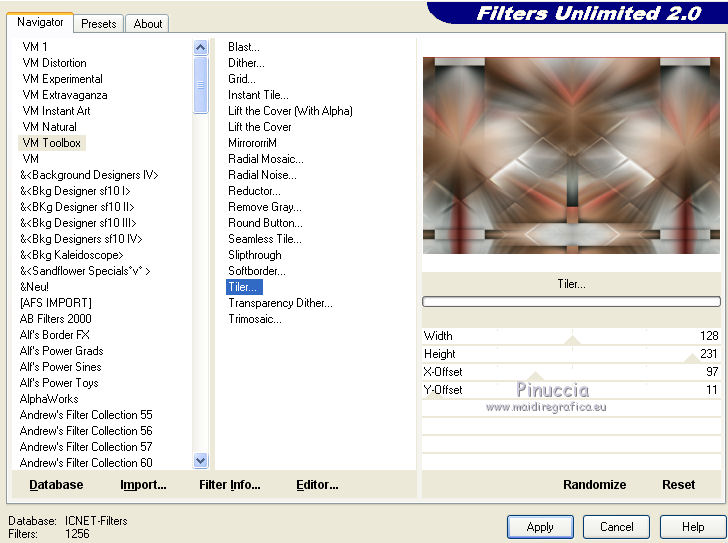Screen dimensions: 728x543
Task: Select &<BKg Designer sf10 II> category
Action: 77,207
